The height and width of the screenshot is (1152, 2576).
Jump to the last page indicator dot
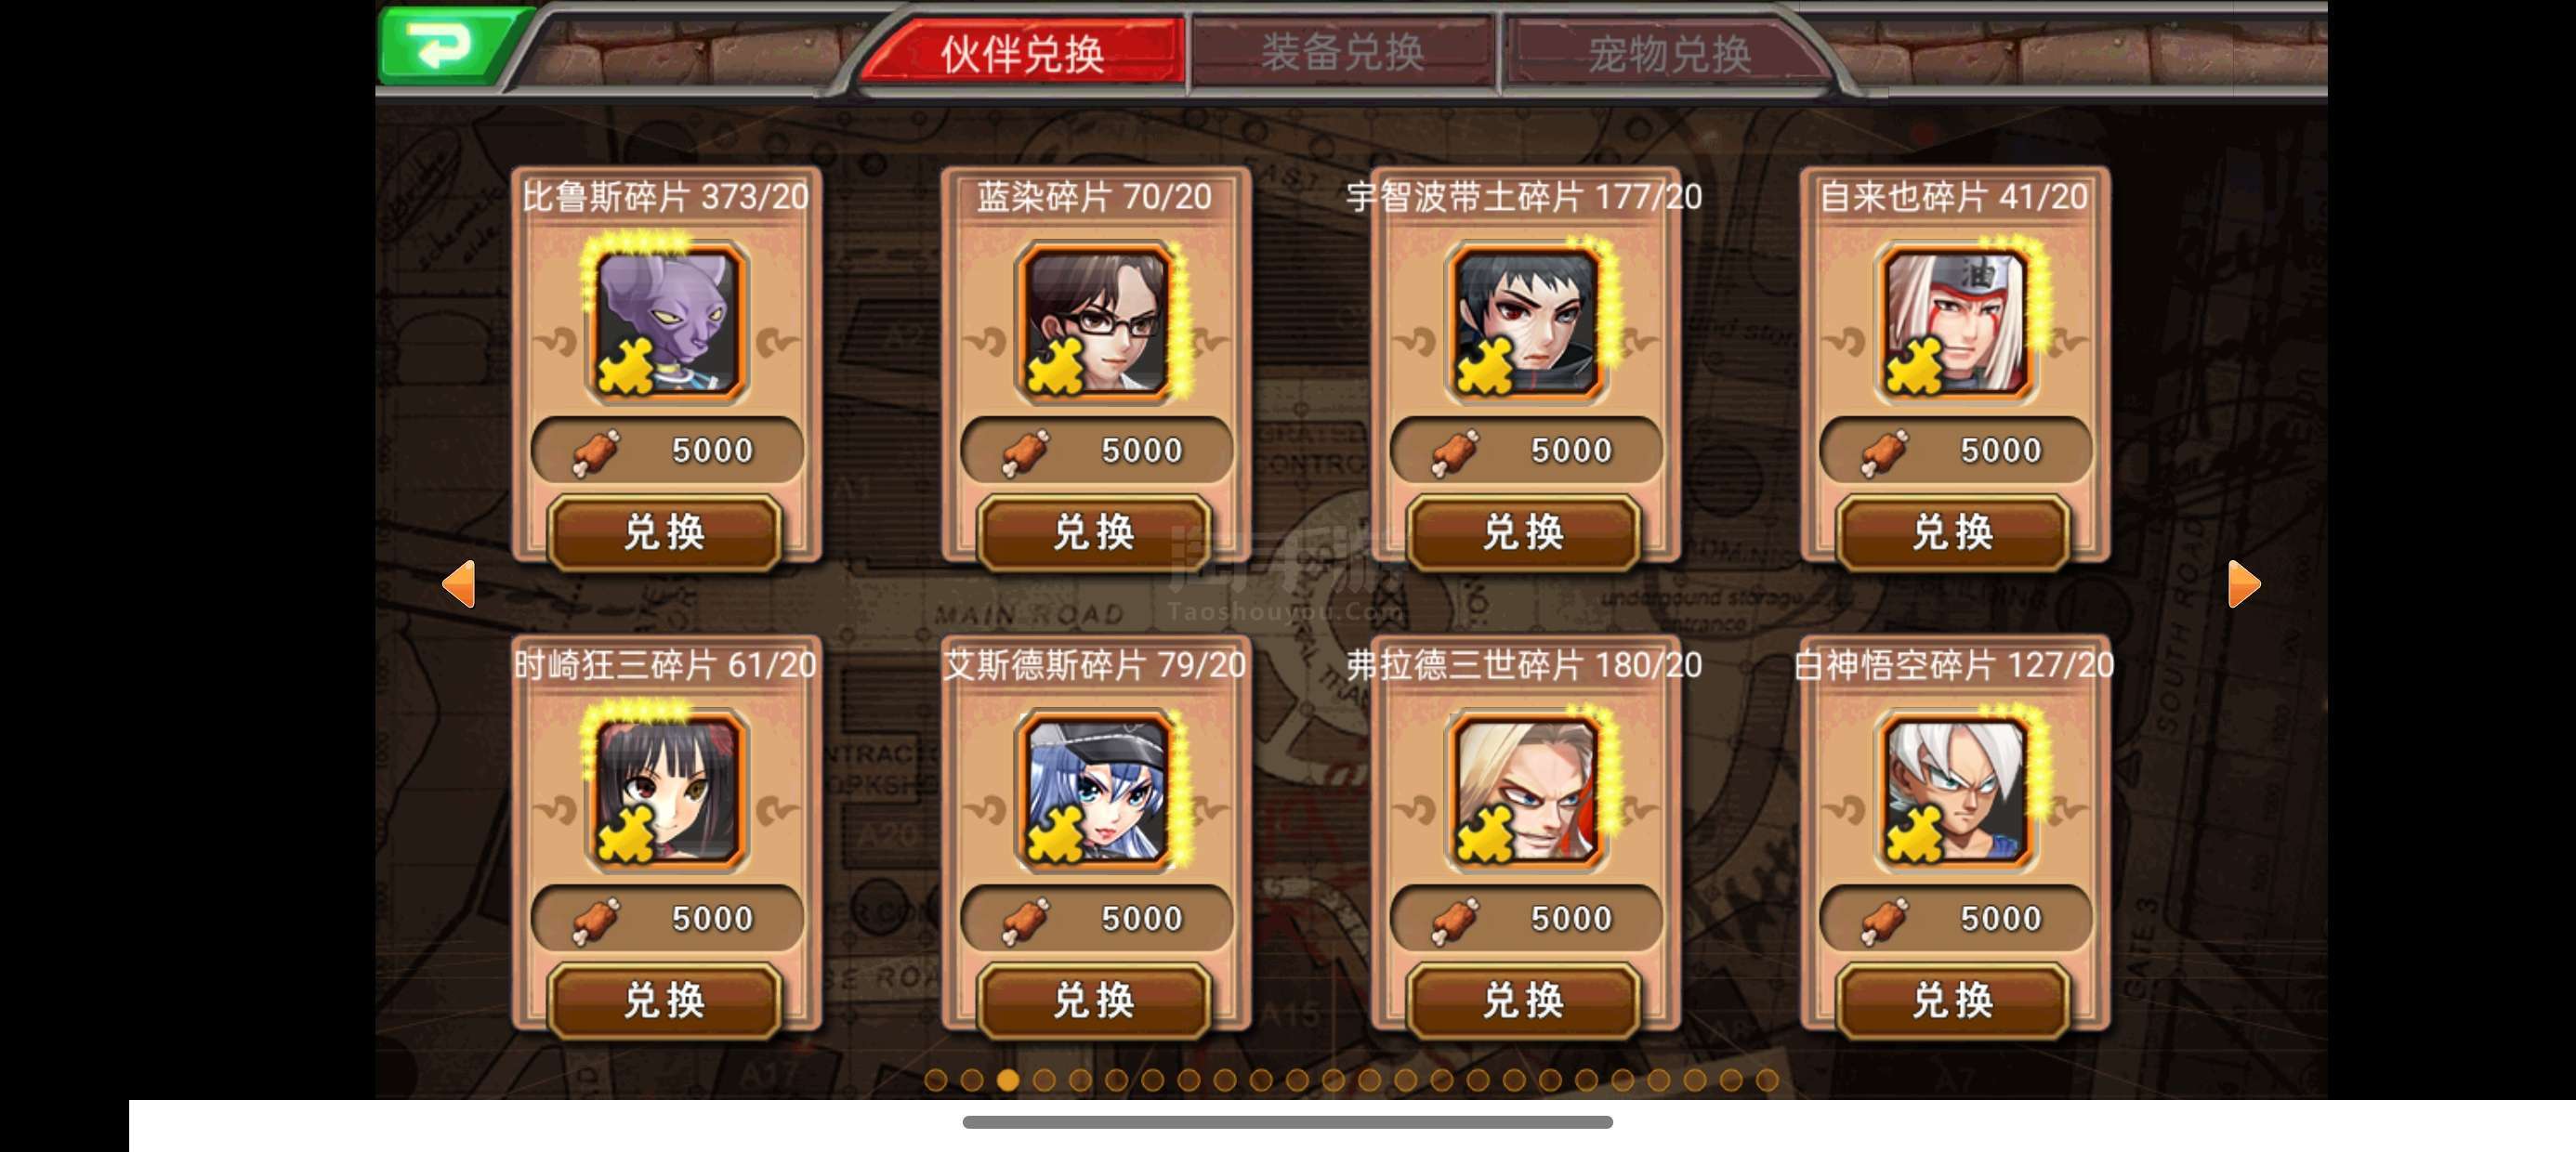click(1767, 1080)
